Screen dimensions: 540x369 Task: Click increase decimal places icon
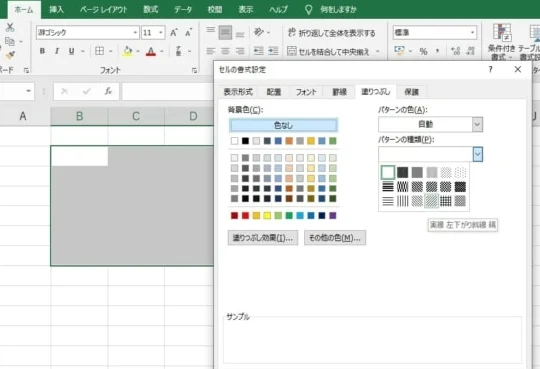point(455,51)
